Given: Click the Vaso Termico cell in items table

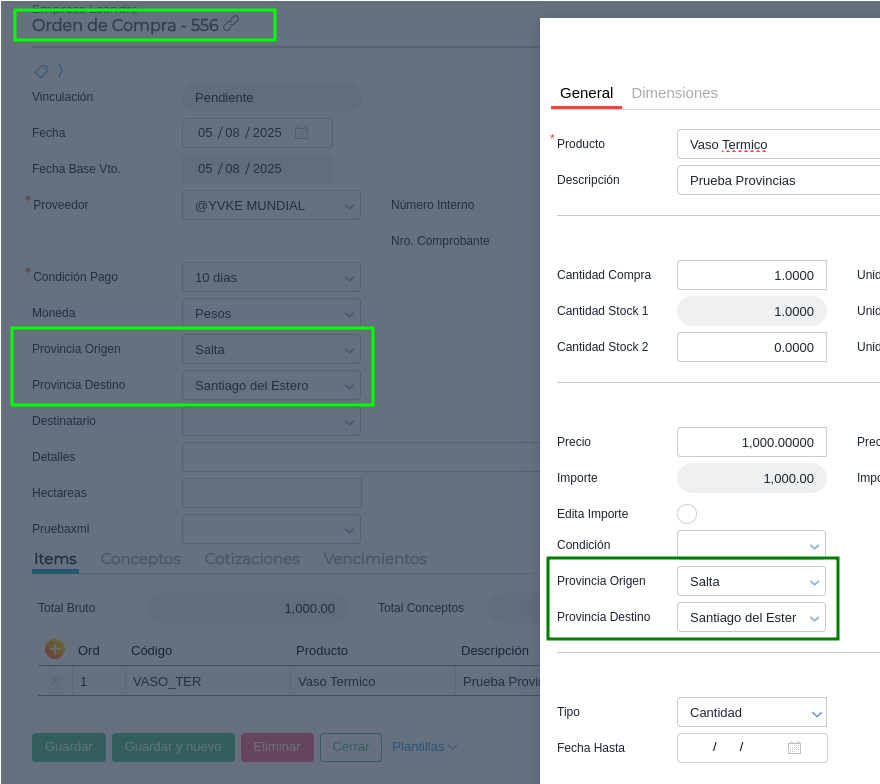Looking at the screenshot, I should point(372,681).
